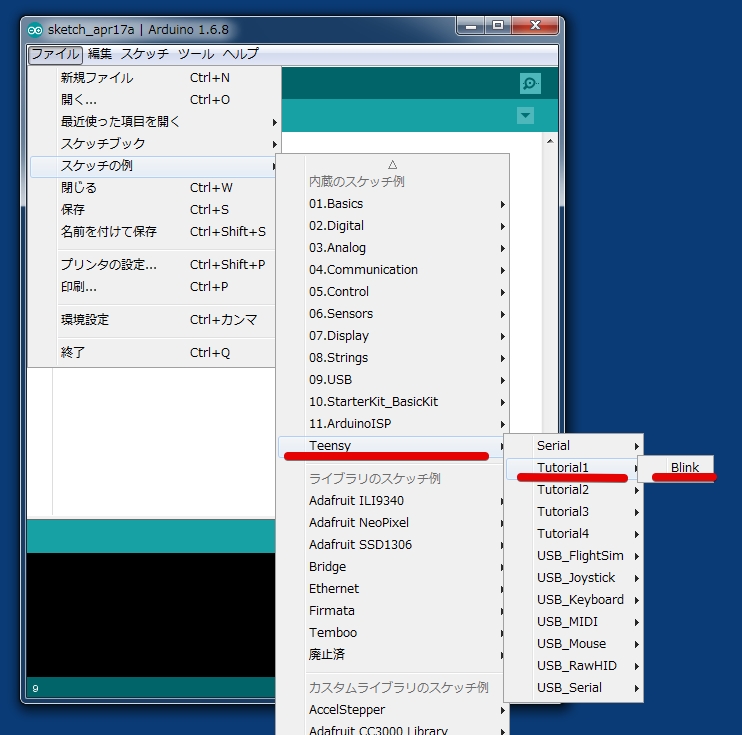The image size is (742, 735).
Task: Open the ファイル menu
Action: [x=55, y=54]
